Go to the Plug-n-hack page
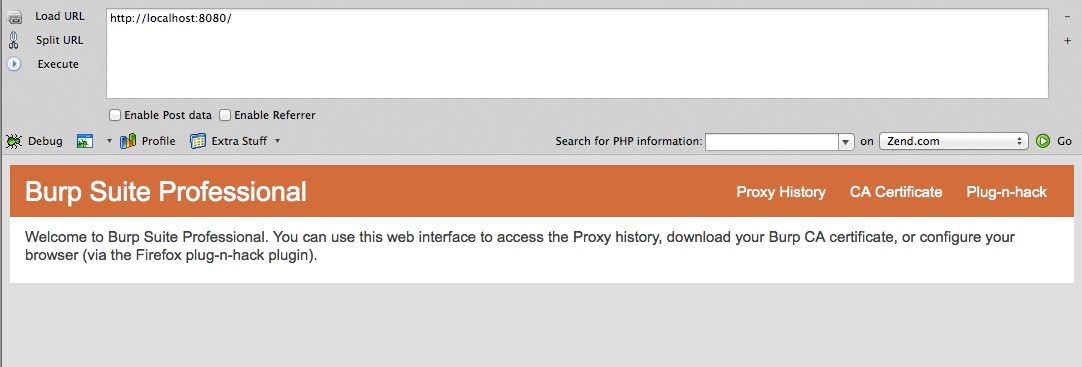Screen dimensions: 1082x367 [1006, 192]
